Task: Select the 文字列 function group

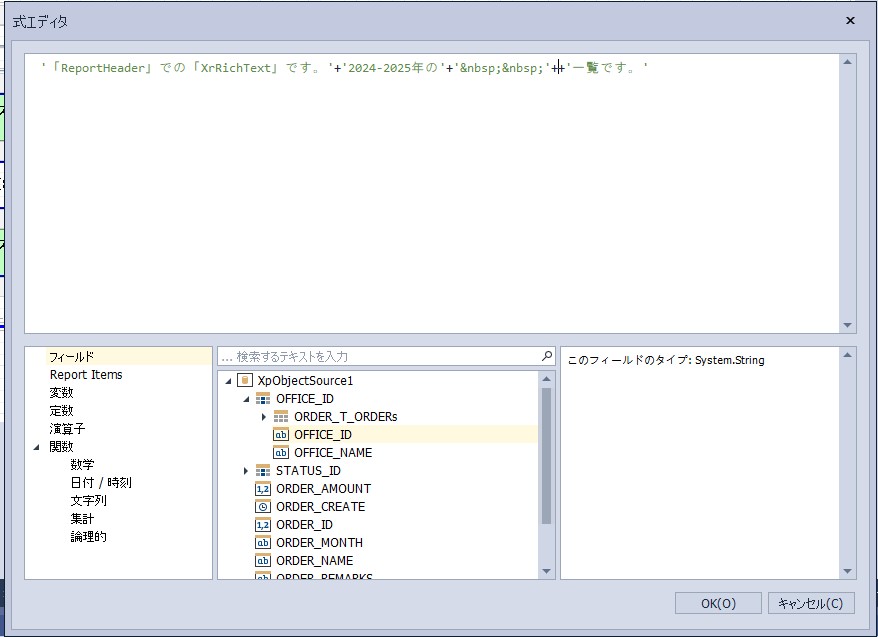Action: pos(88,501)
